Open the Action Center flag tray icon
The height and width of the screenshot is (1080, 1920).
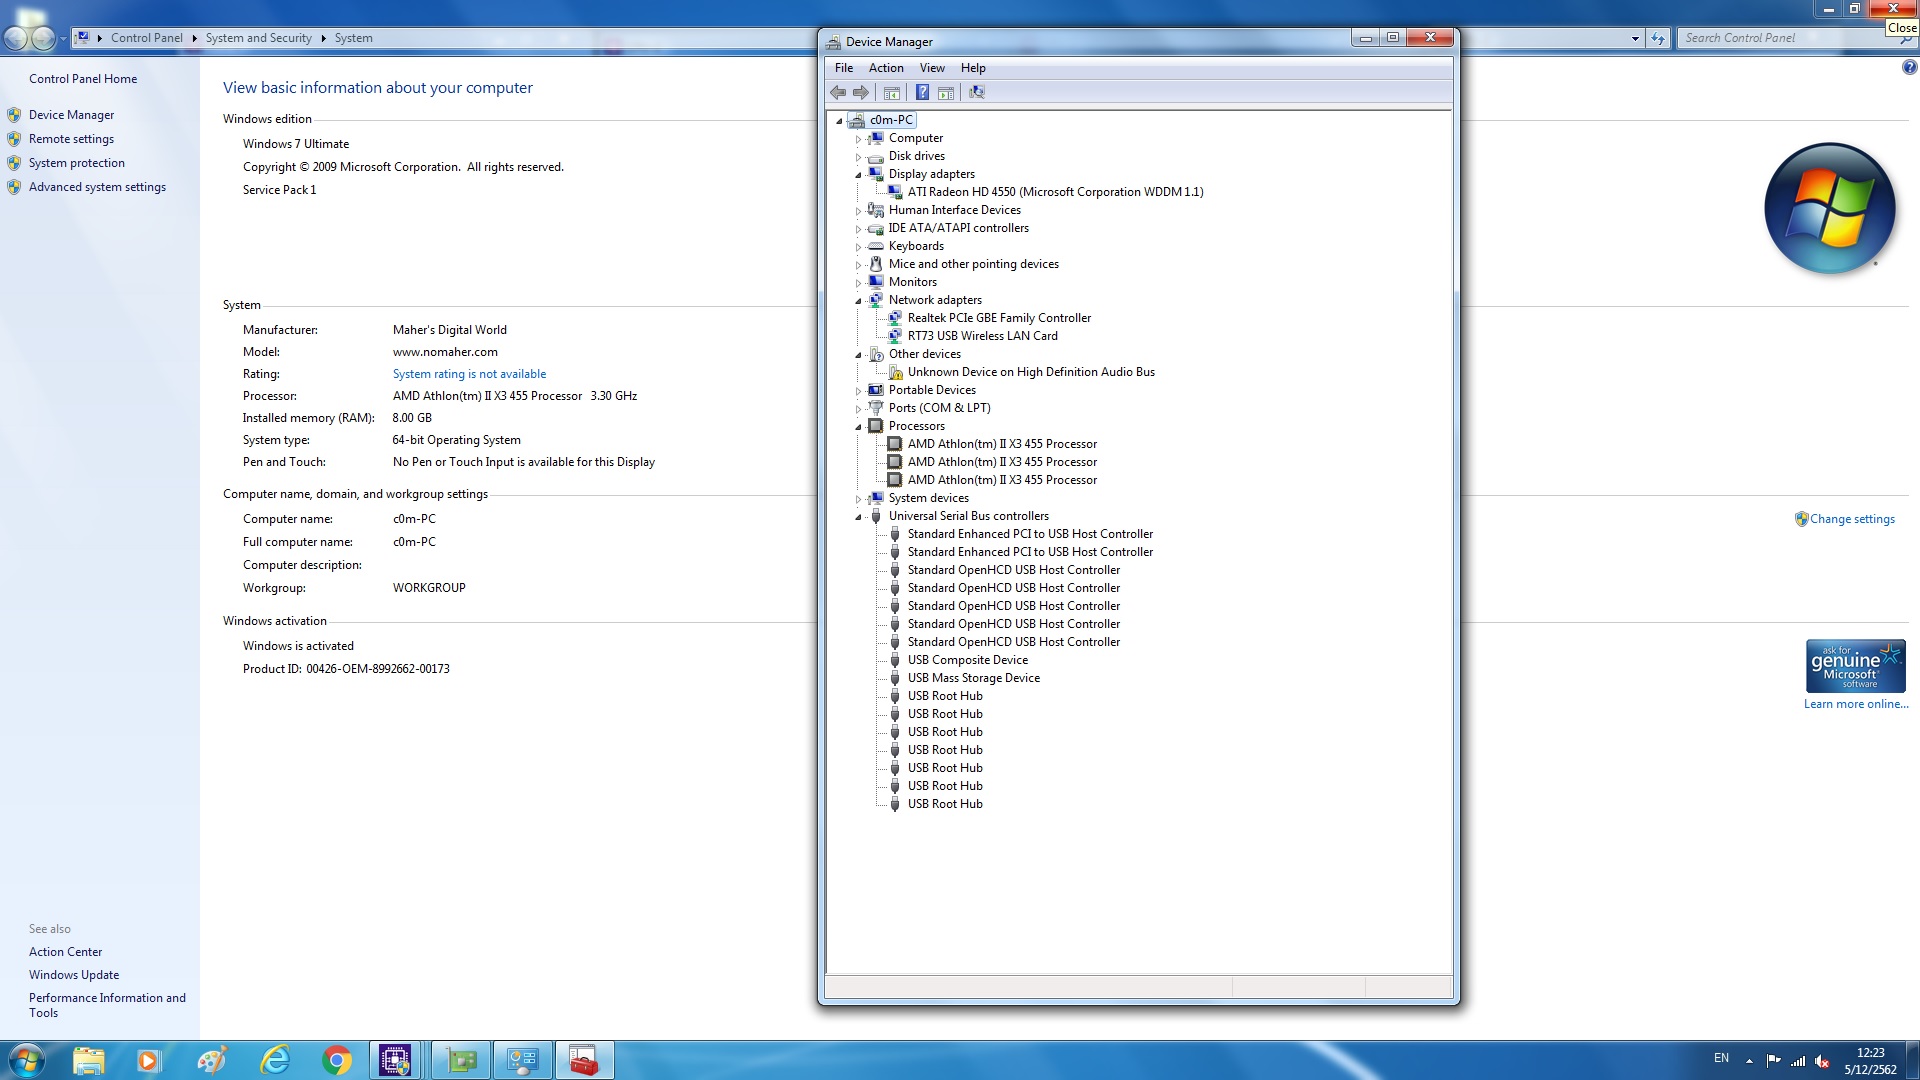(1773, 1061)
